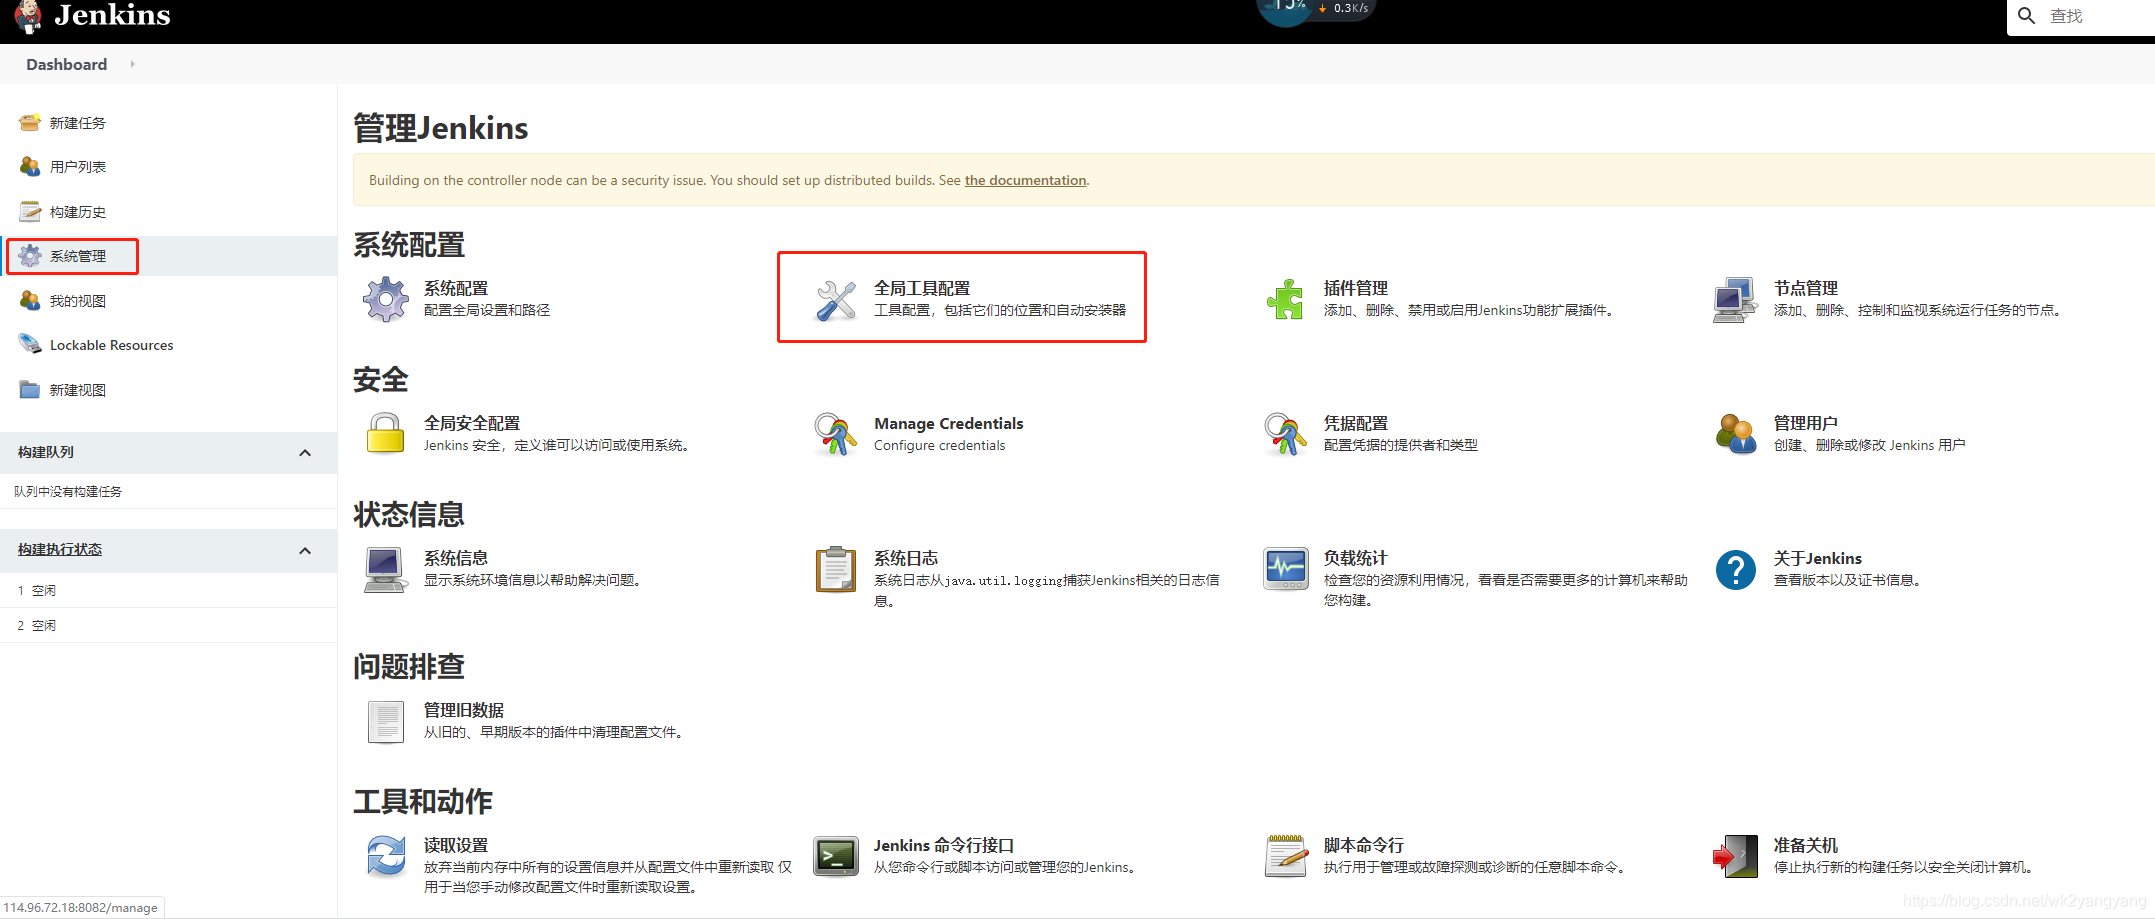Click the 系统信息 monitor icon
The image size is (2155, 919).
pos(385,569)
